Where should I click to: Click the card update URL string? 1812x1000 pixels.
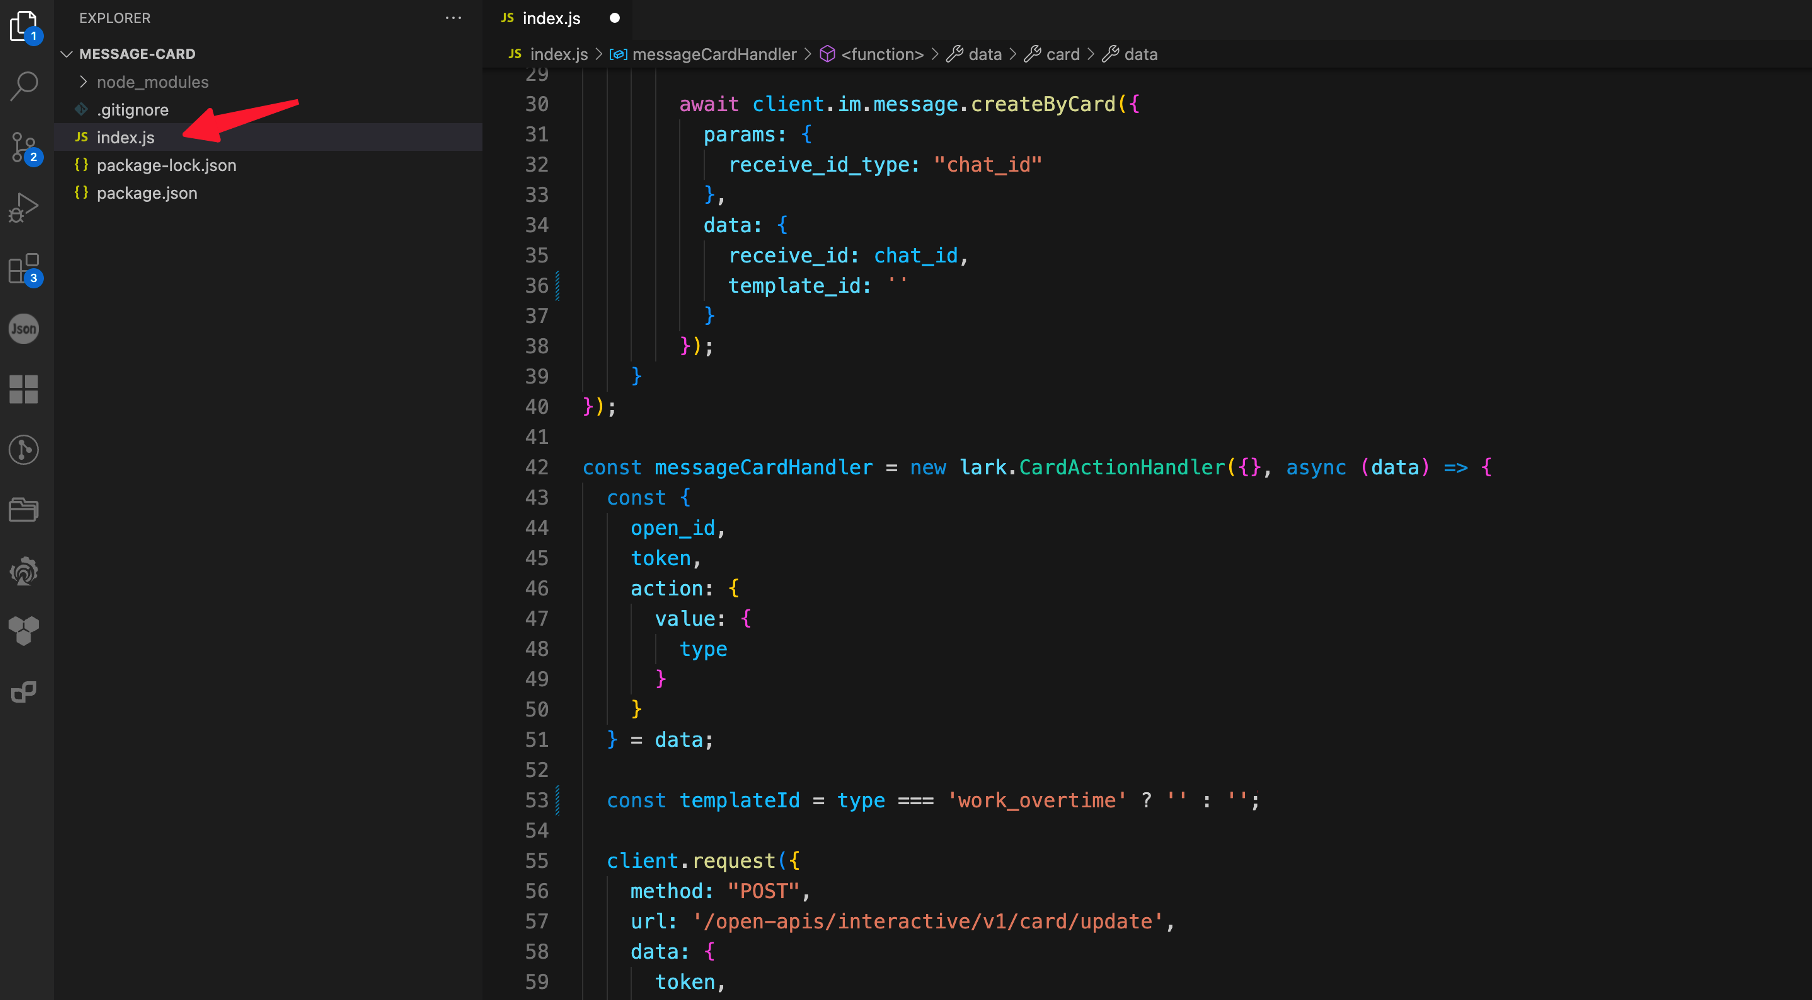pyautogui.click(x=928, y=922)
